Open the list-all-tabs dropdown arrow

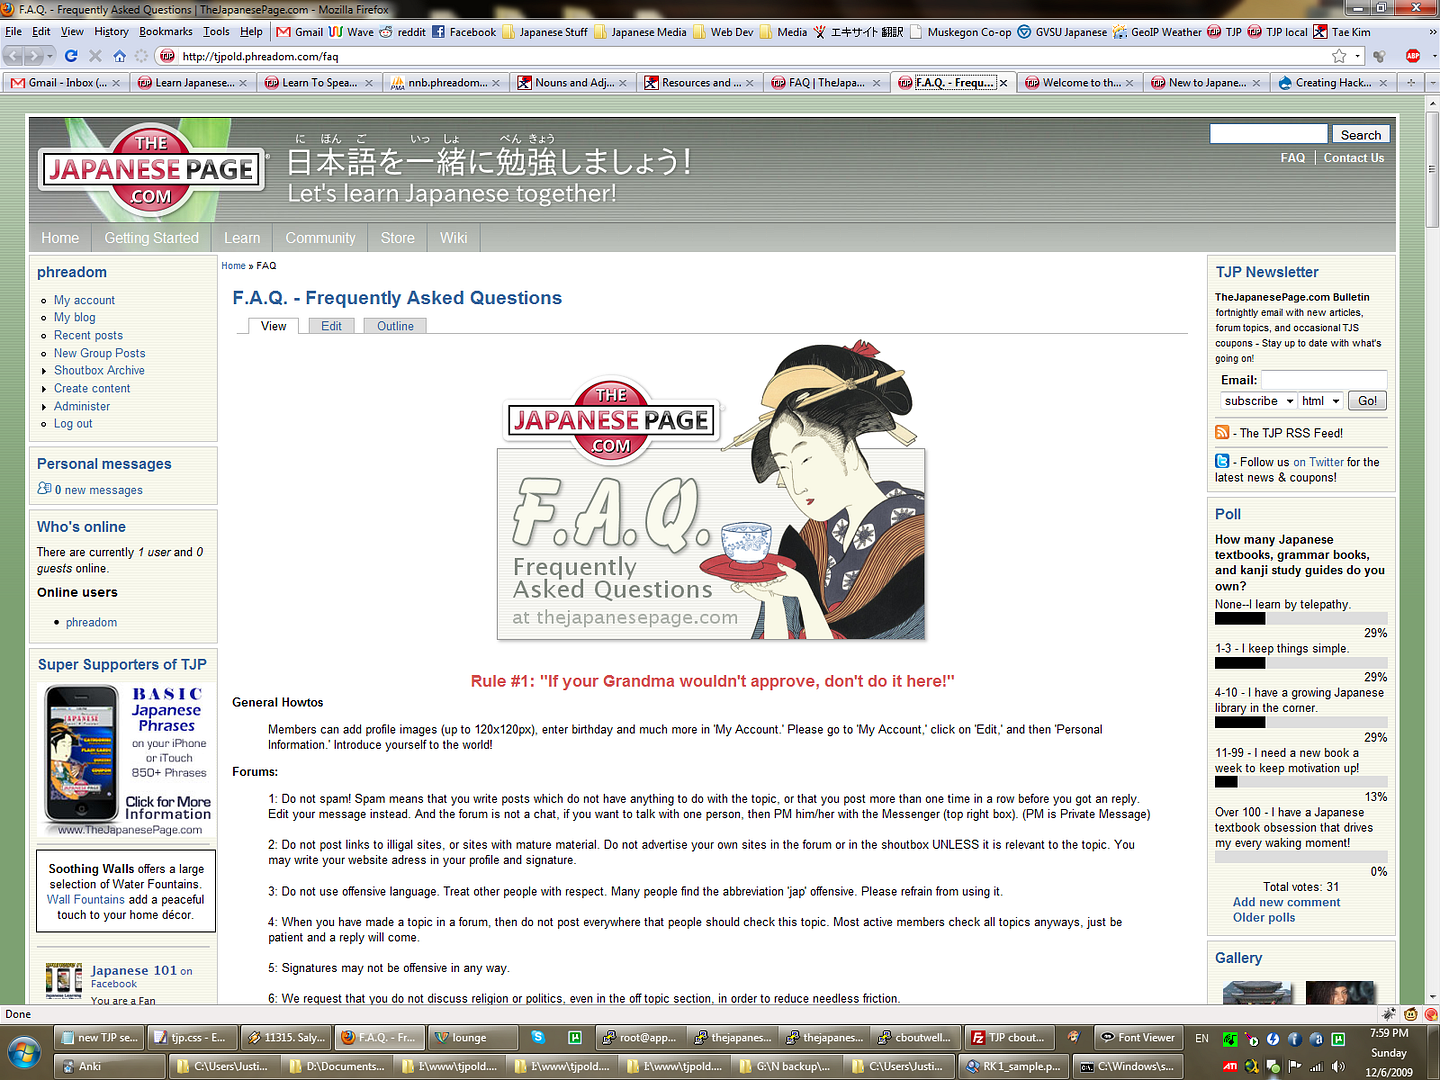click(1432, 83)
